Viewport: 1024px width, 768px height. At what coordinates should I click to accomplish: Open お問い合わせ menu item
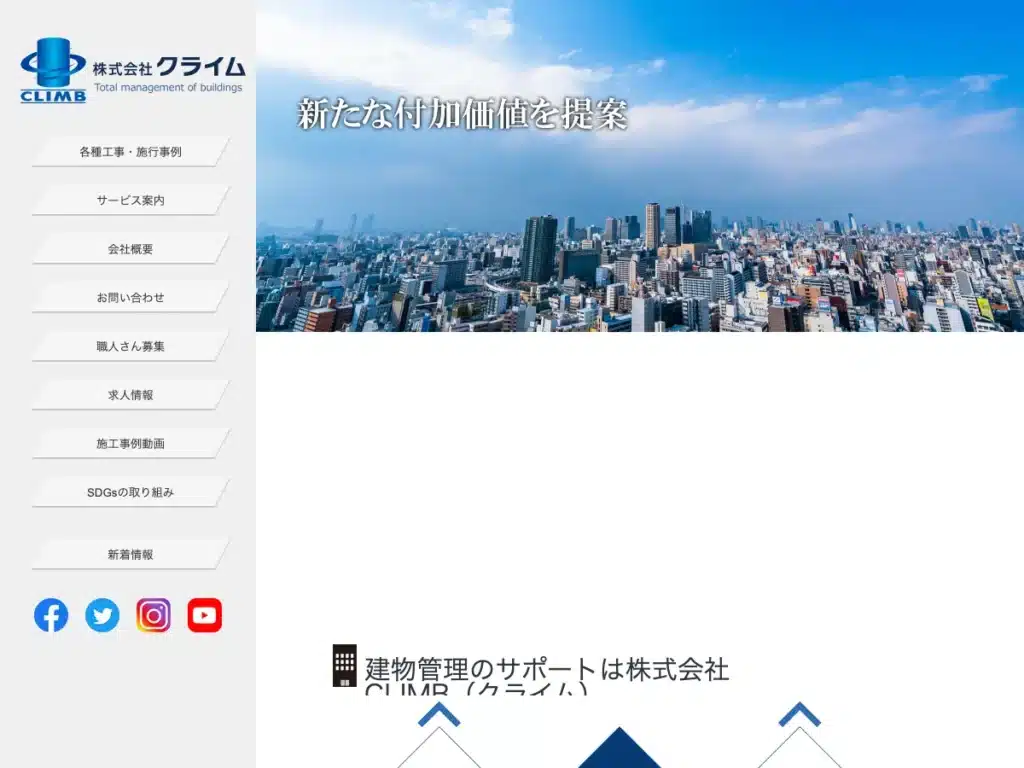(x=131, y=298)
